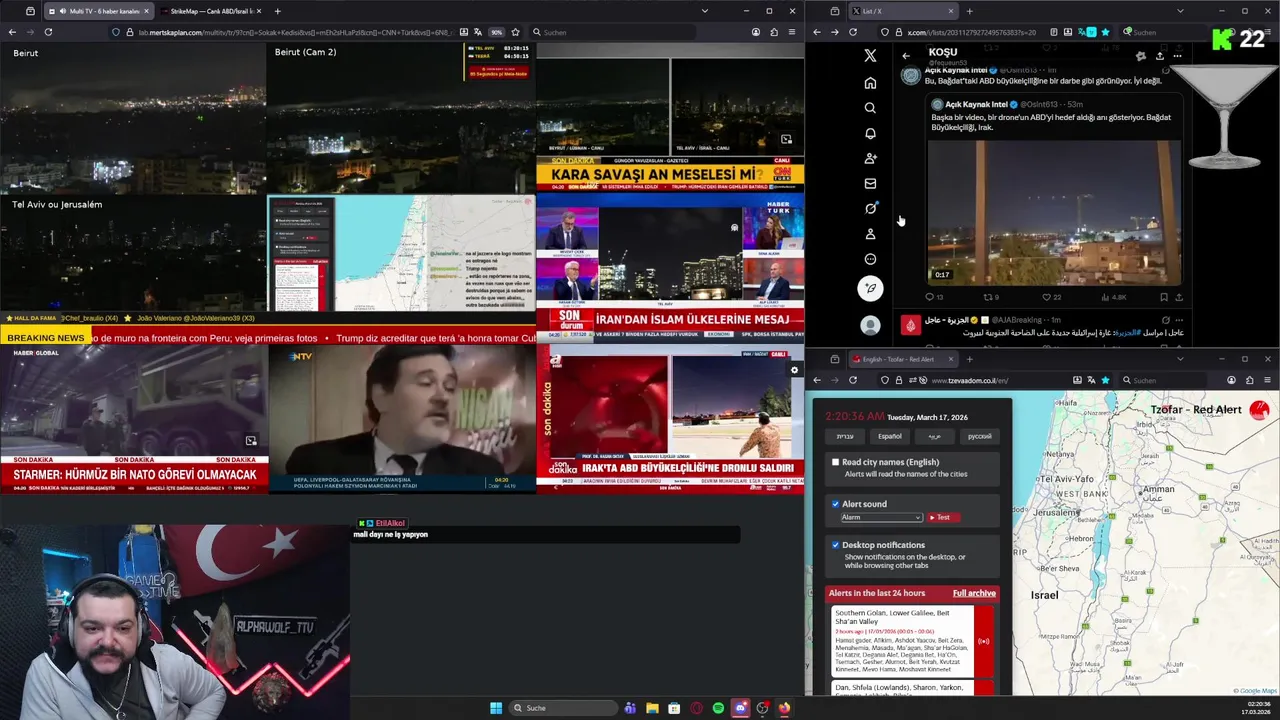The width and height of the screenshot is (1280, 720).
Task: Open X Notifications bell
Action: coord(870,133)
